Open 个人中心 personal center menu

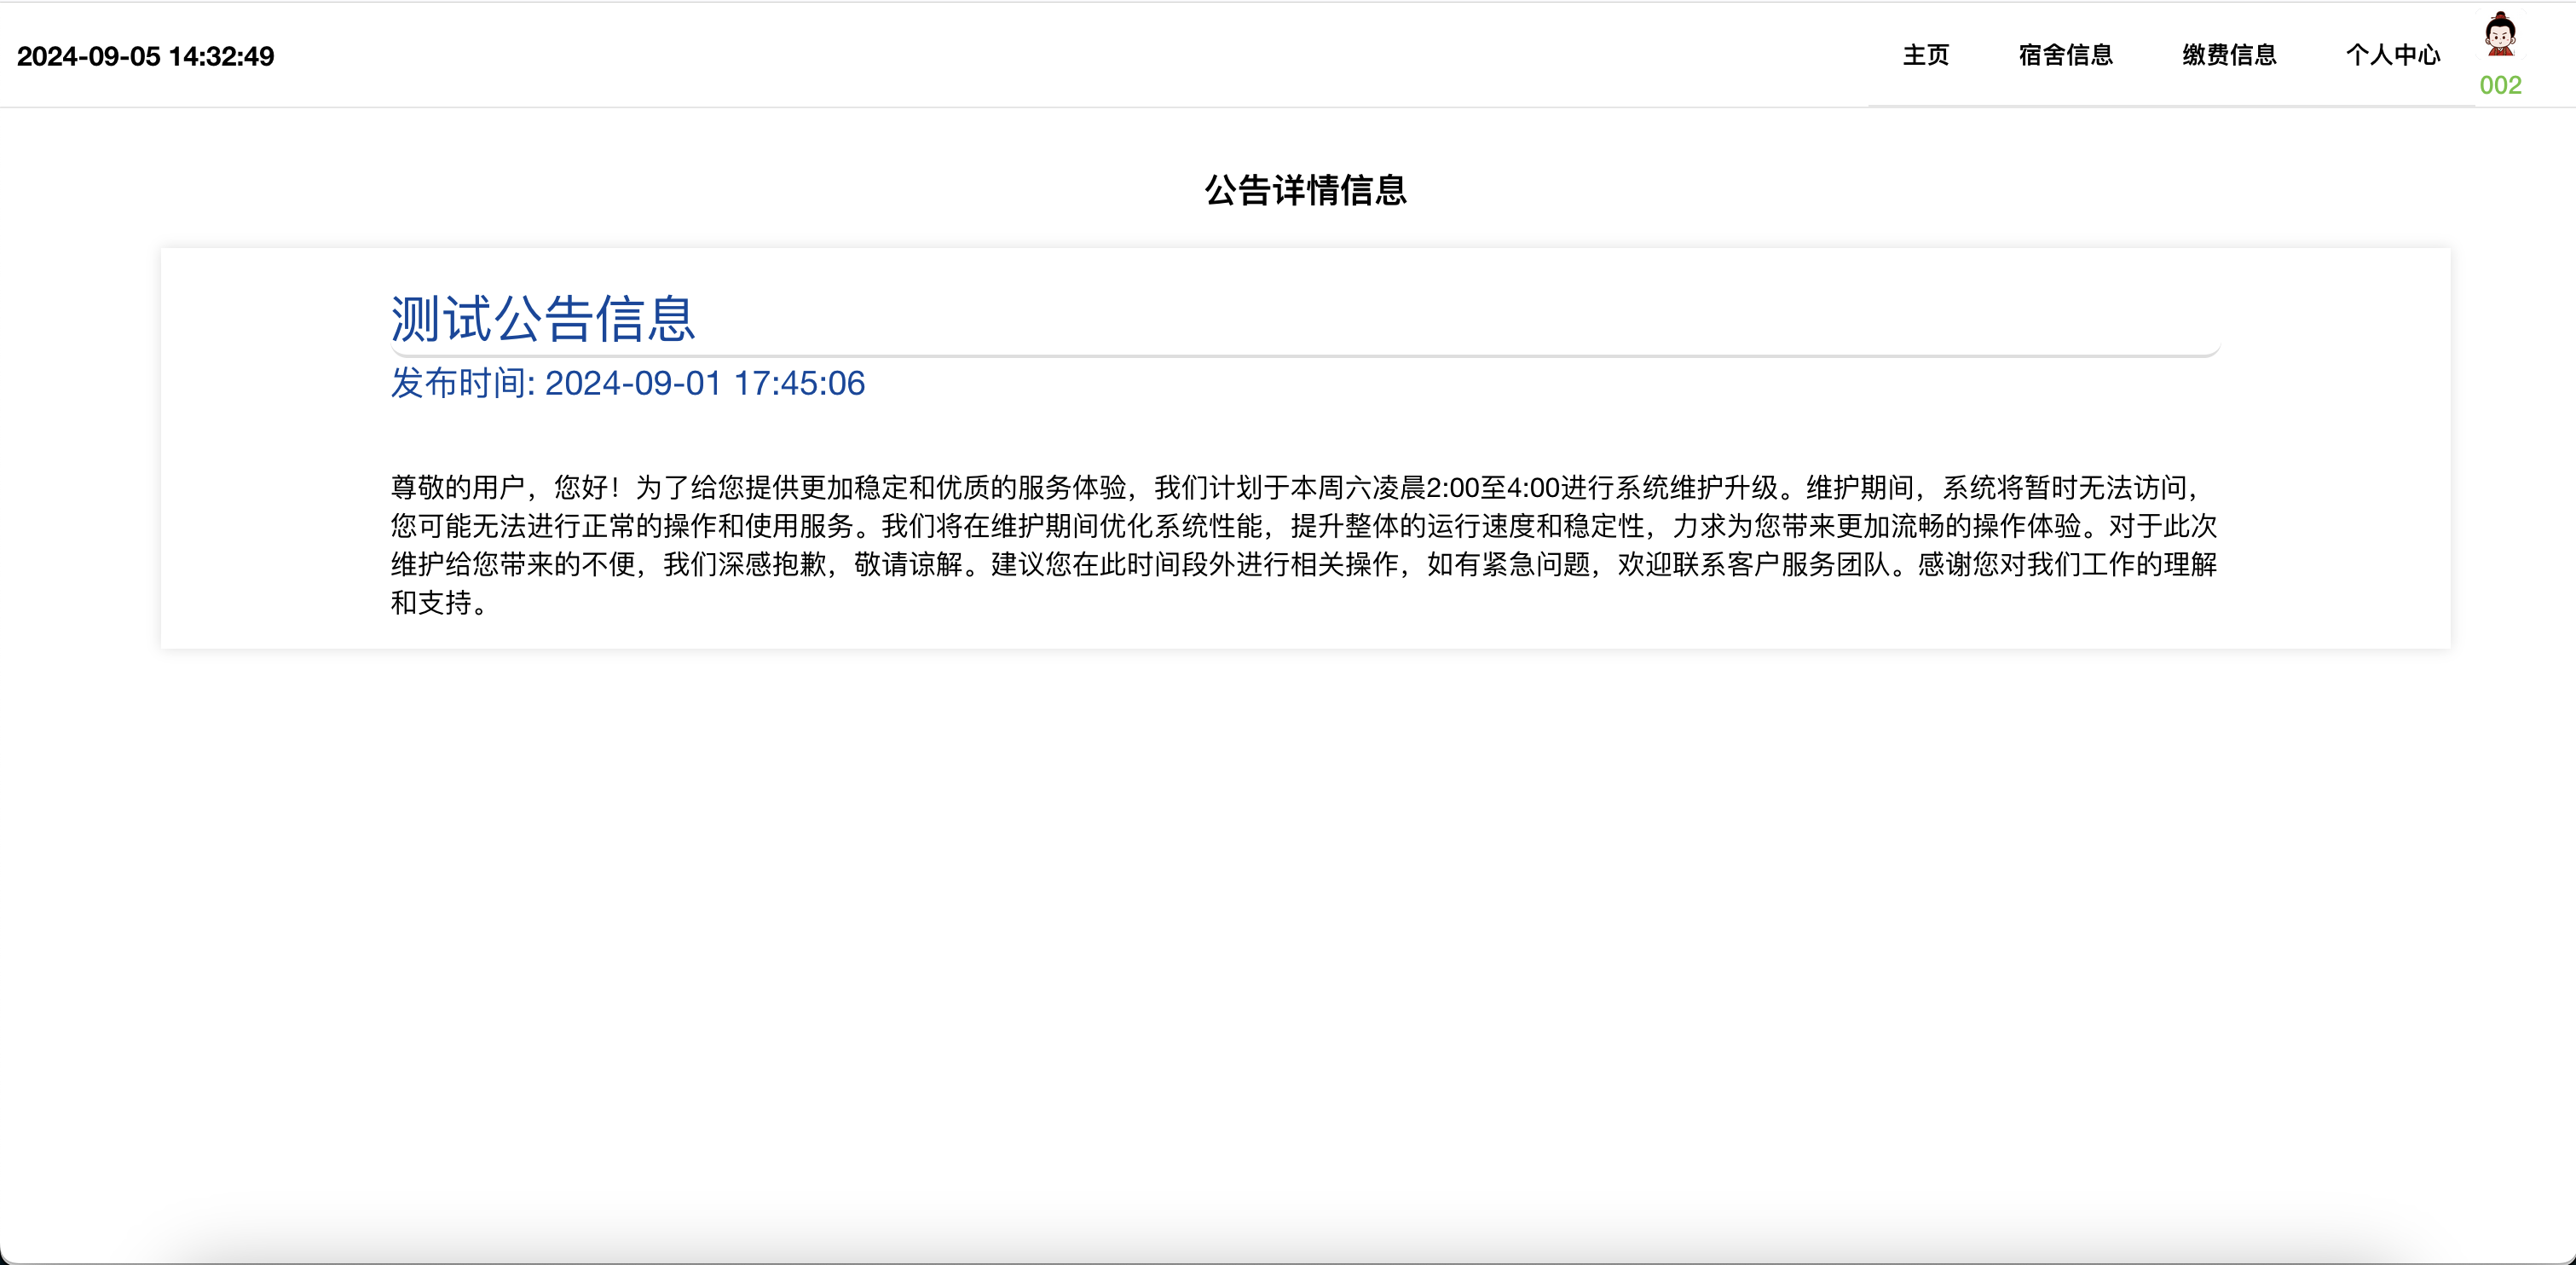pyautogui.click(x=2393, y=55)
